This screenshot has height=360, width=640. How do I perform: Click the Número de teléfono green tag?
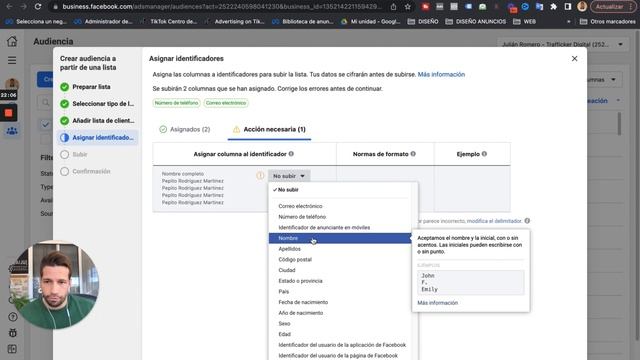coord(176,103)
